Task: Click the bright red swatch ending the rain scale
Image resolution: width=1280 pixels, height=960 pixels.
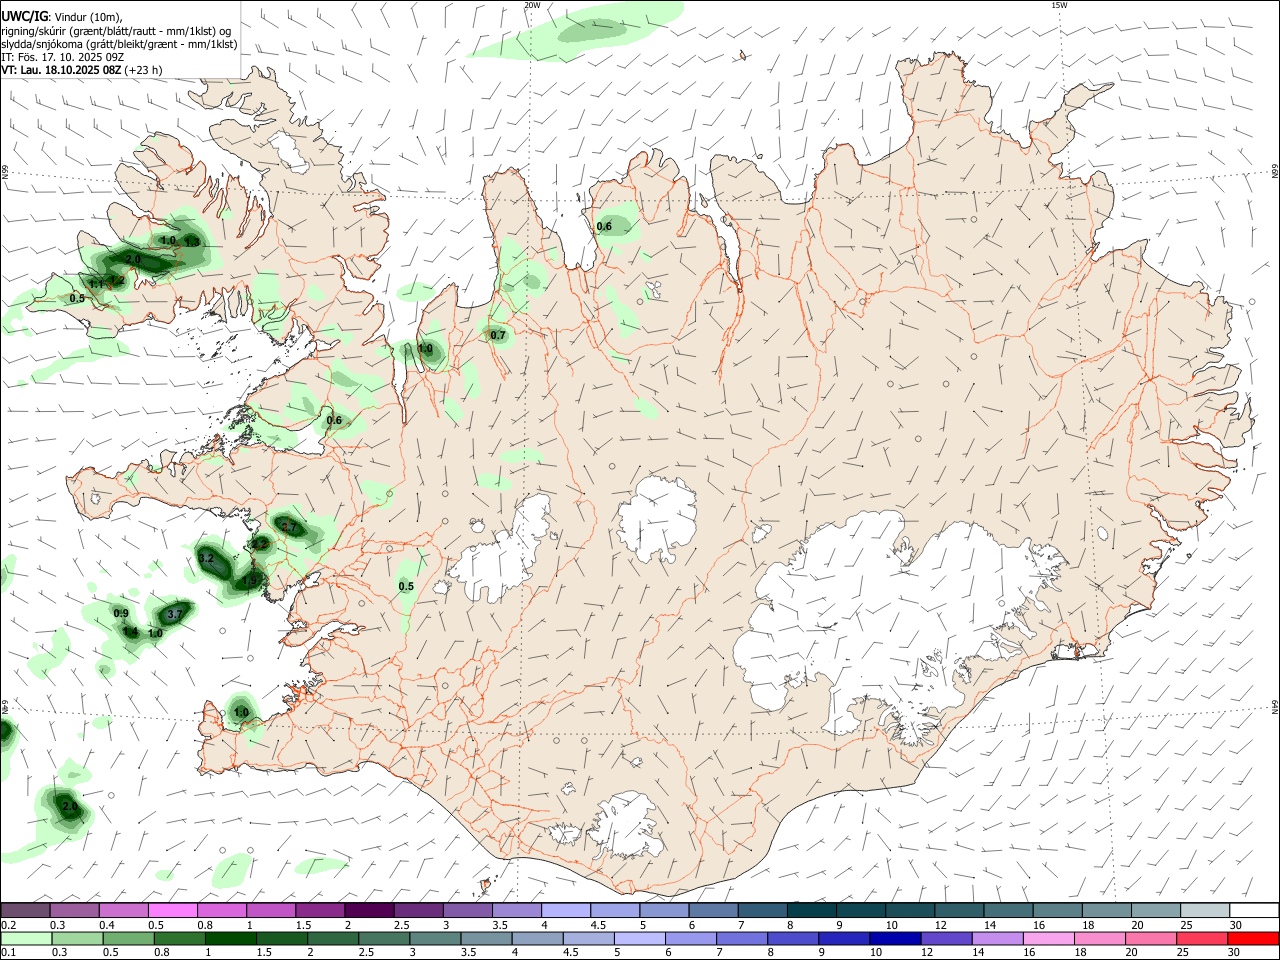Action: [x=1253, y=938]
